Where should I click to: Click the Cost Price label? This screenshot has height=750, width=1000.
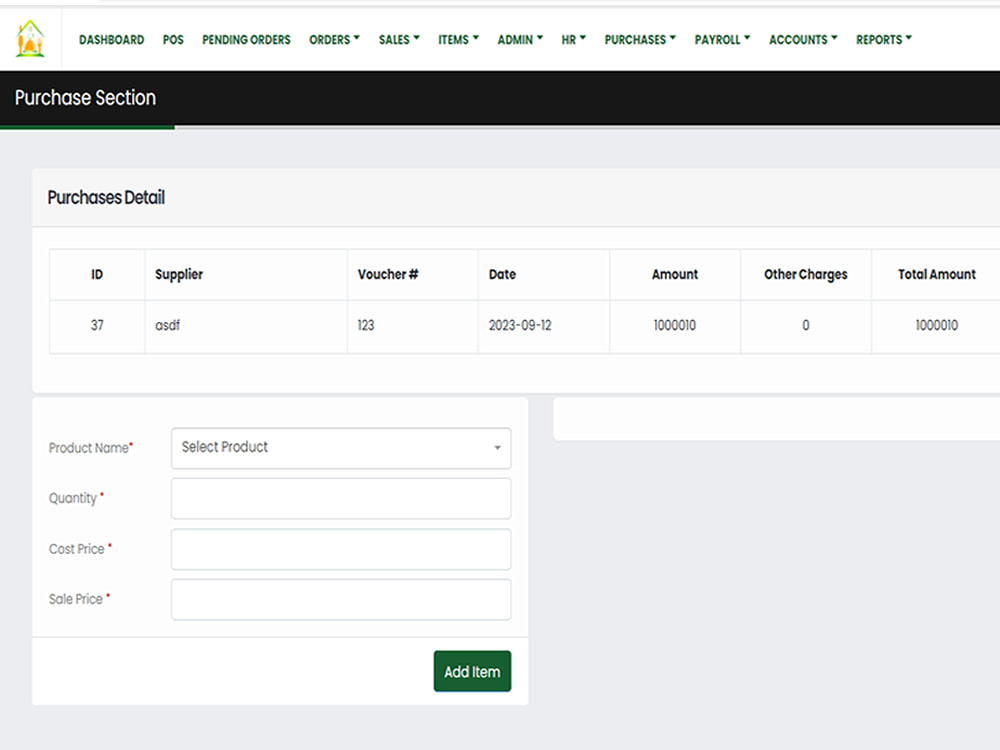(x=80, y=548)
